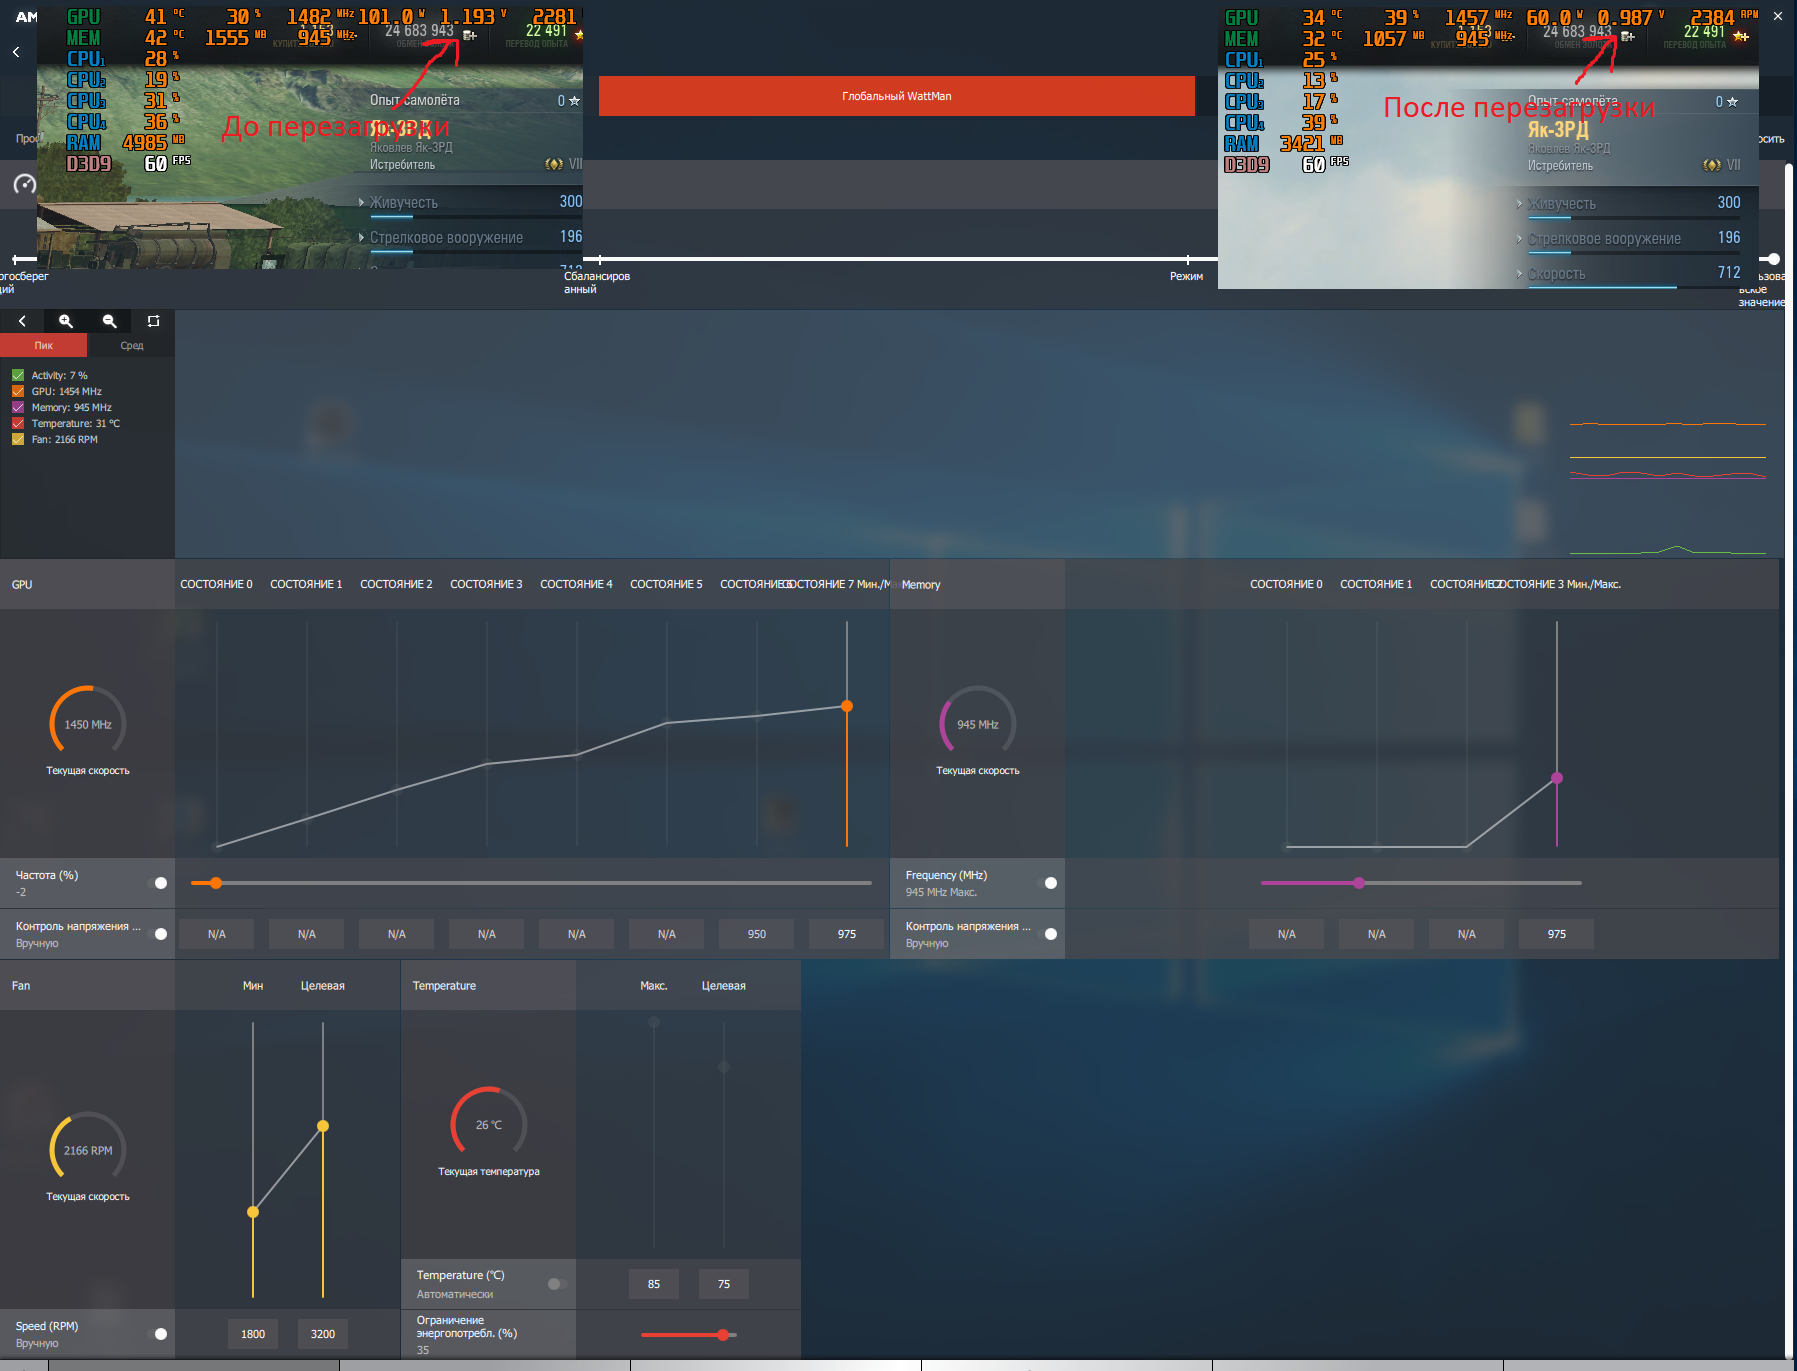Click the graph panel back chevron
The image size is (1797, 1371).
[x=22, y=321]
